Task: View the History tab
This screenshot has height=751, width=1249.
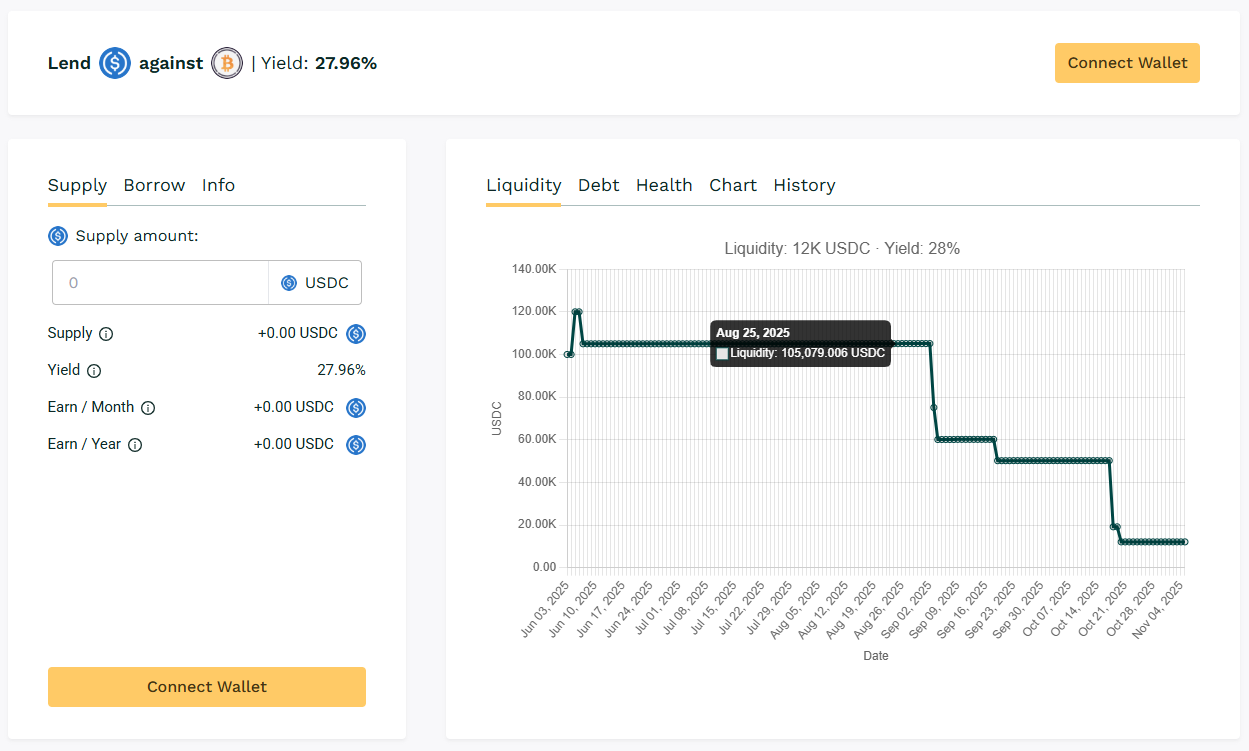Action: (x=804, y=185)
